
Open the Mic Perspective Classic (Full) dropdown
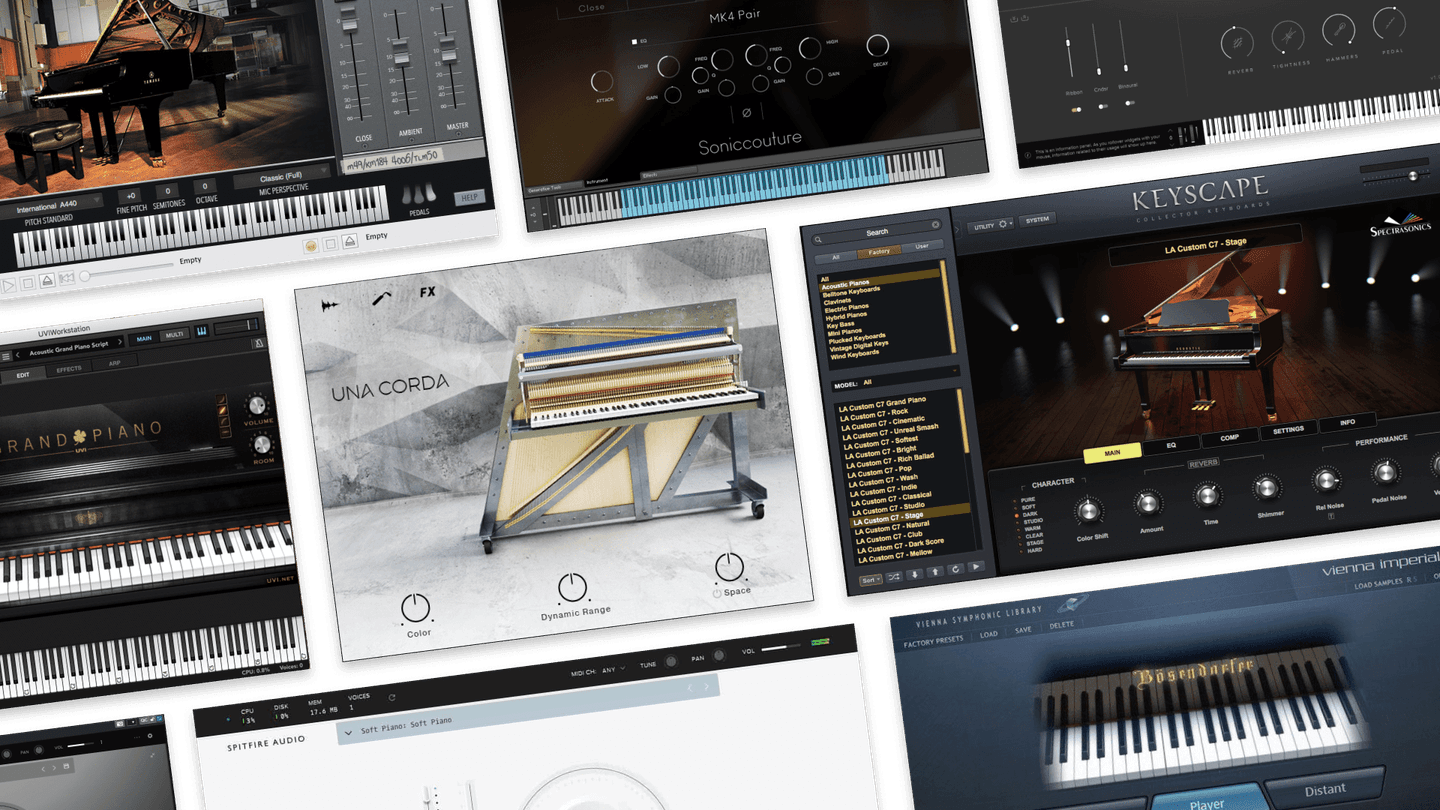281,178
